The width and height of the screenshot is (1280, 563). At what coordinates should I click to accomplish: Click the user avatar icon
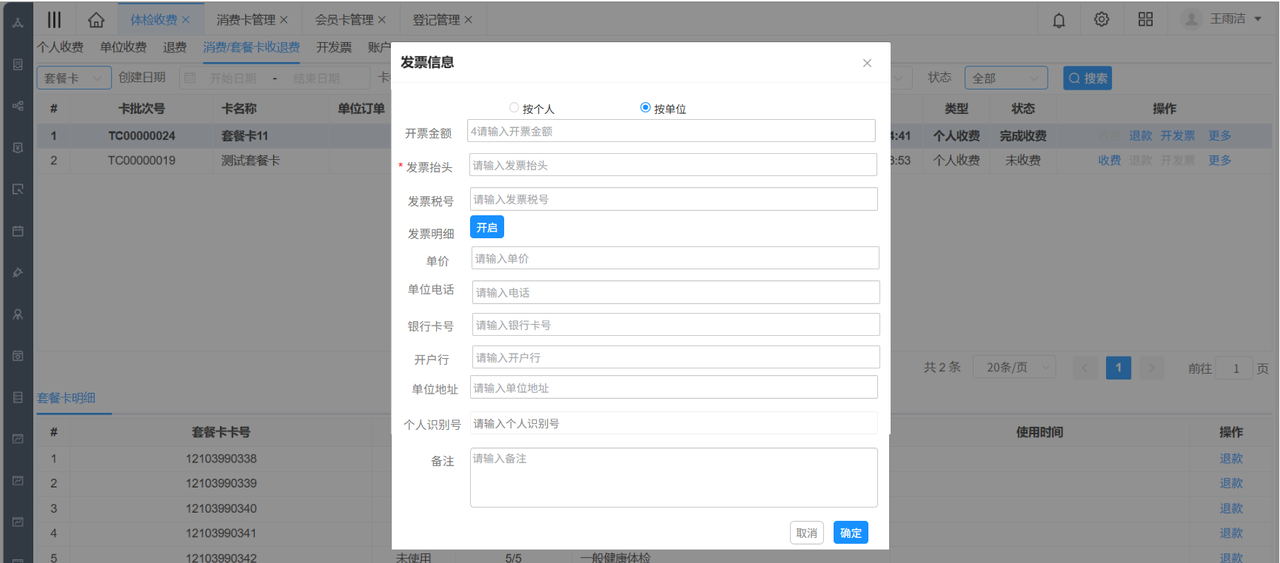[1191, 19]
